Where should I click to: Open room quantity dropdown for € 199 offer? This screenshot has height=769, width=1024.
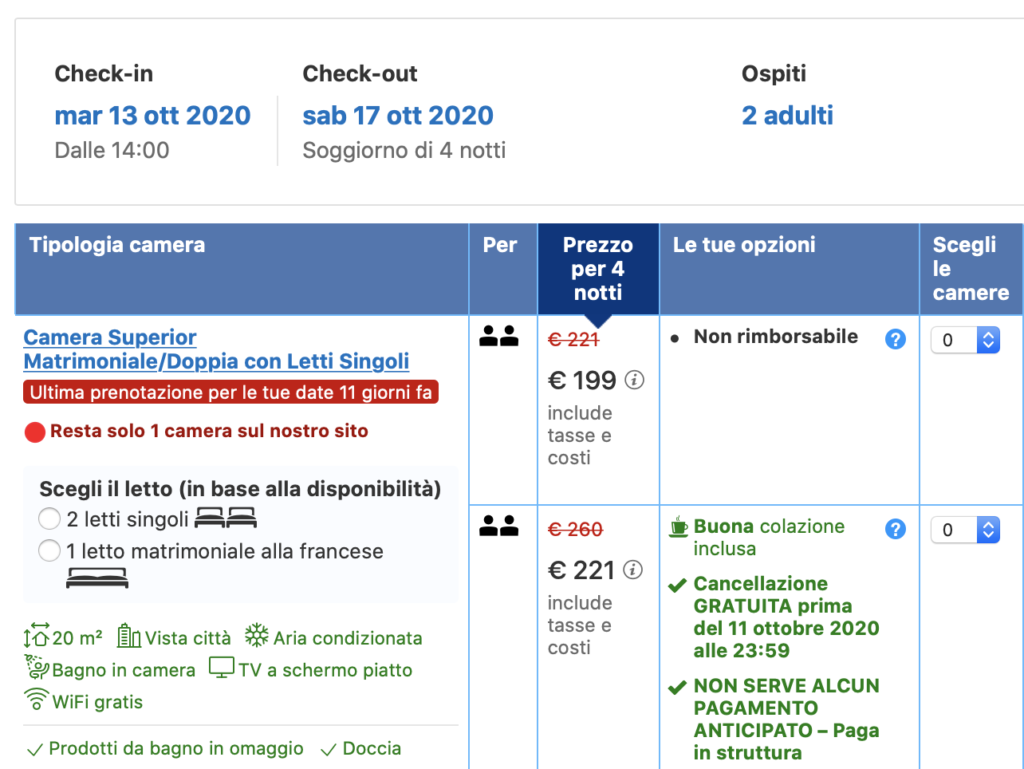pyautogui.click(x=965, y=340)
